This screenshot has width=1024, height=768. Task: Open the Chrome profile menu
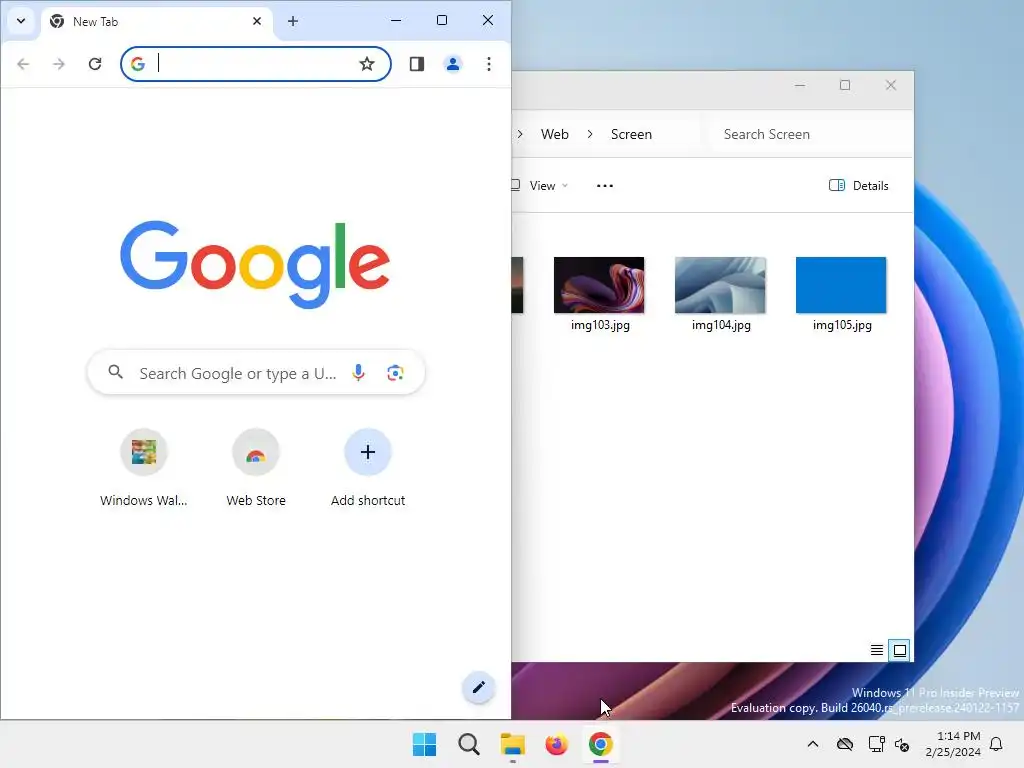click(x=453, y=64)
